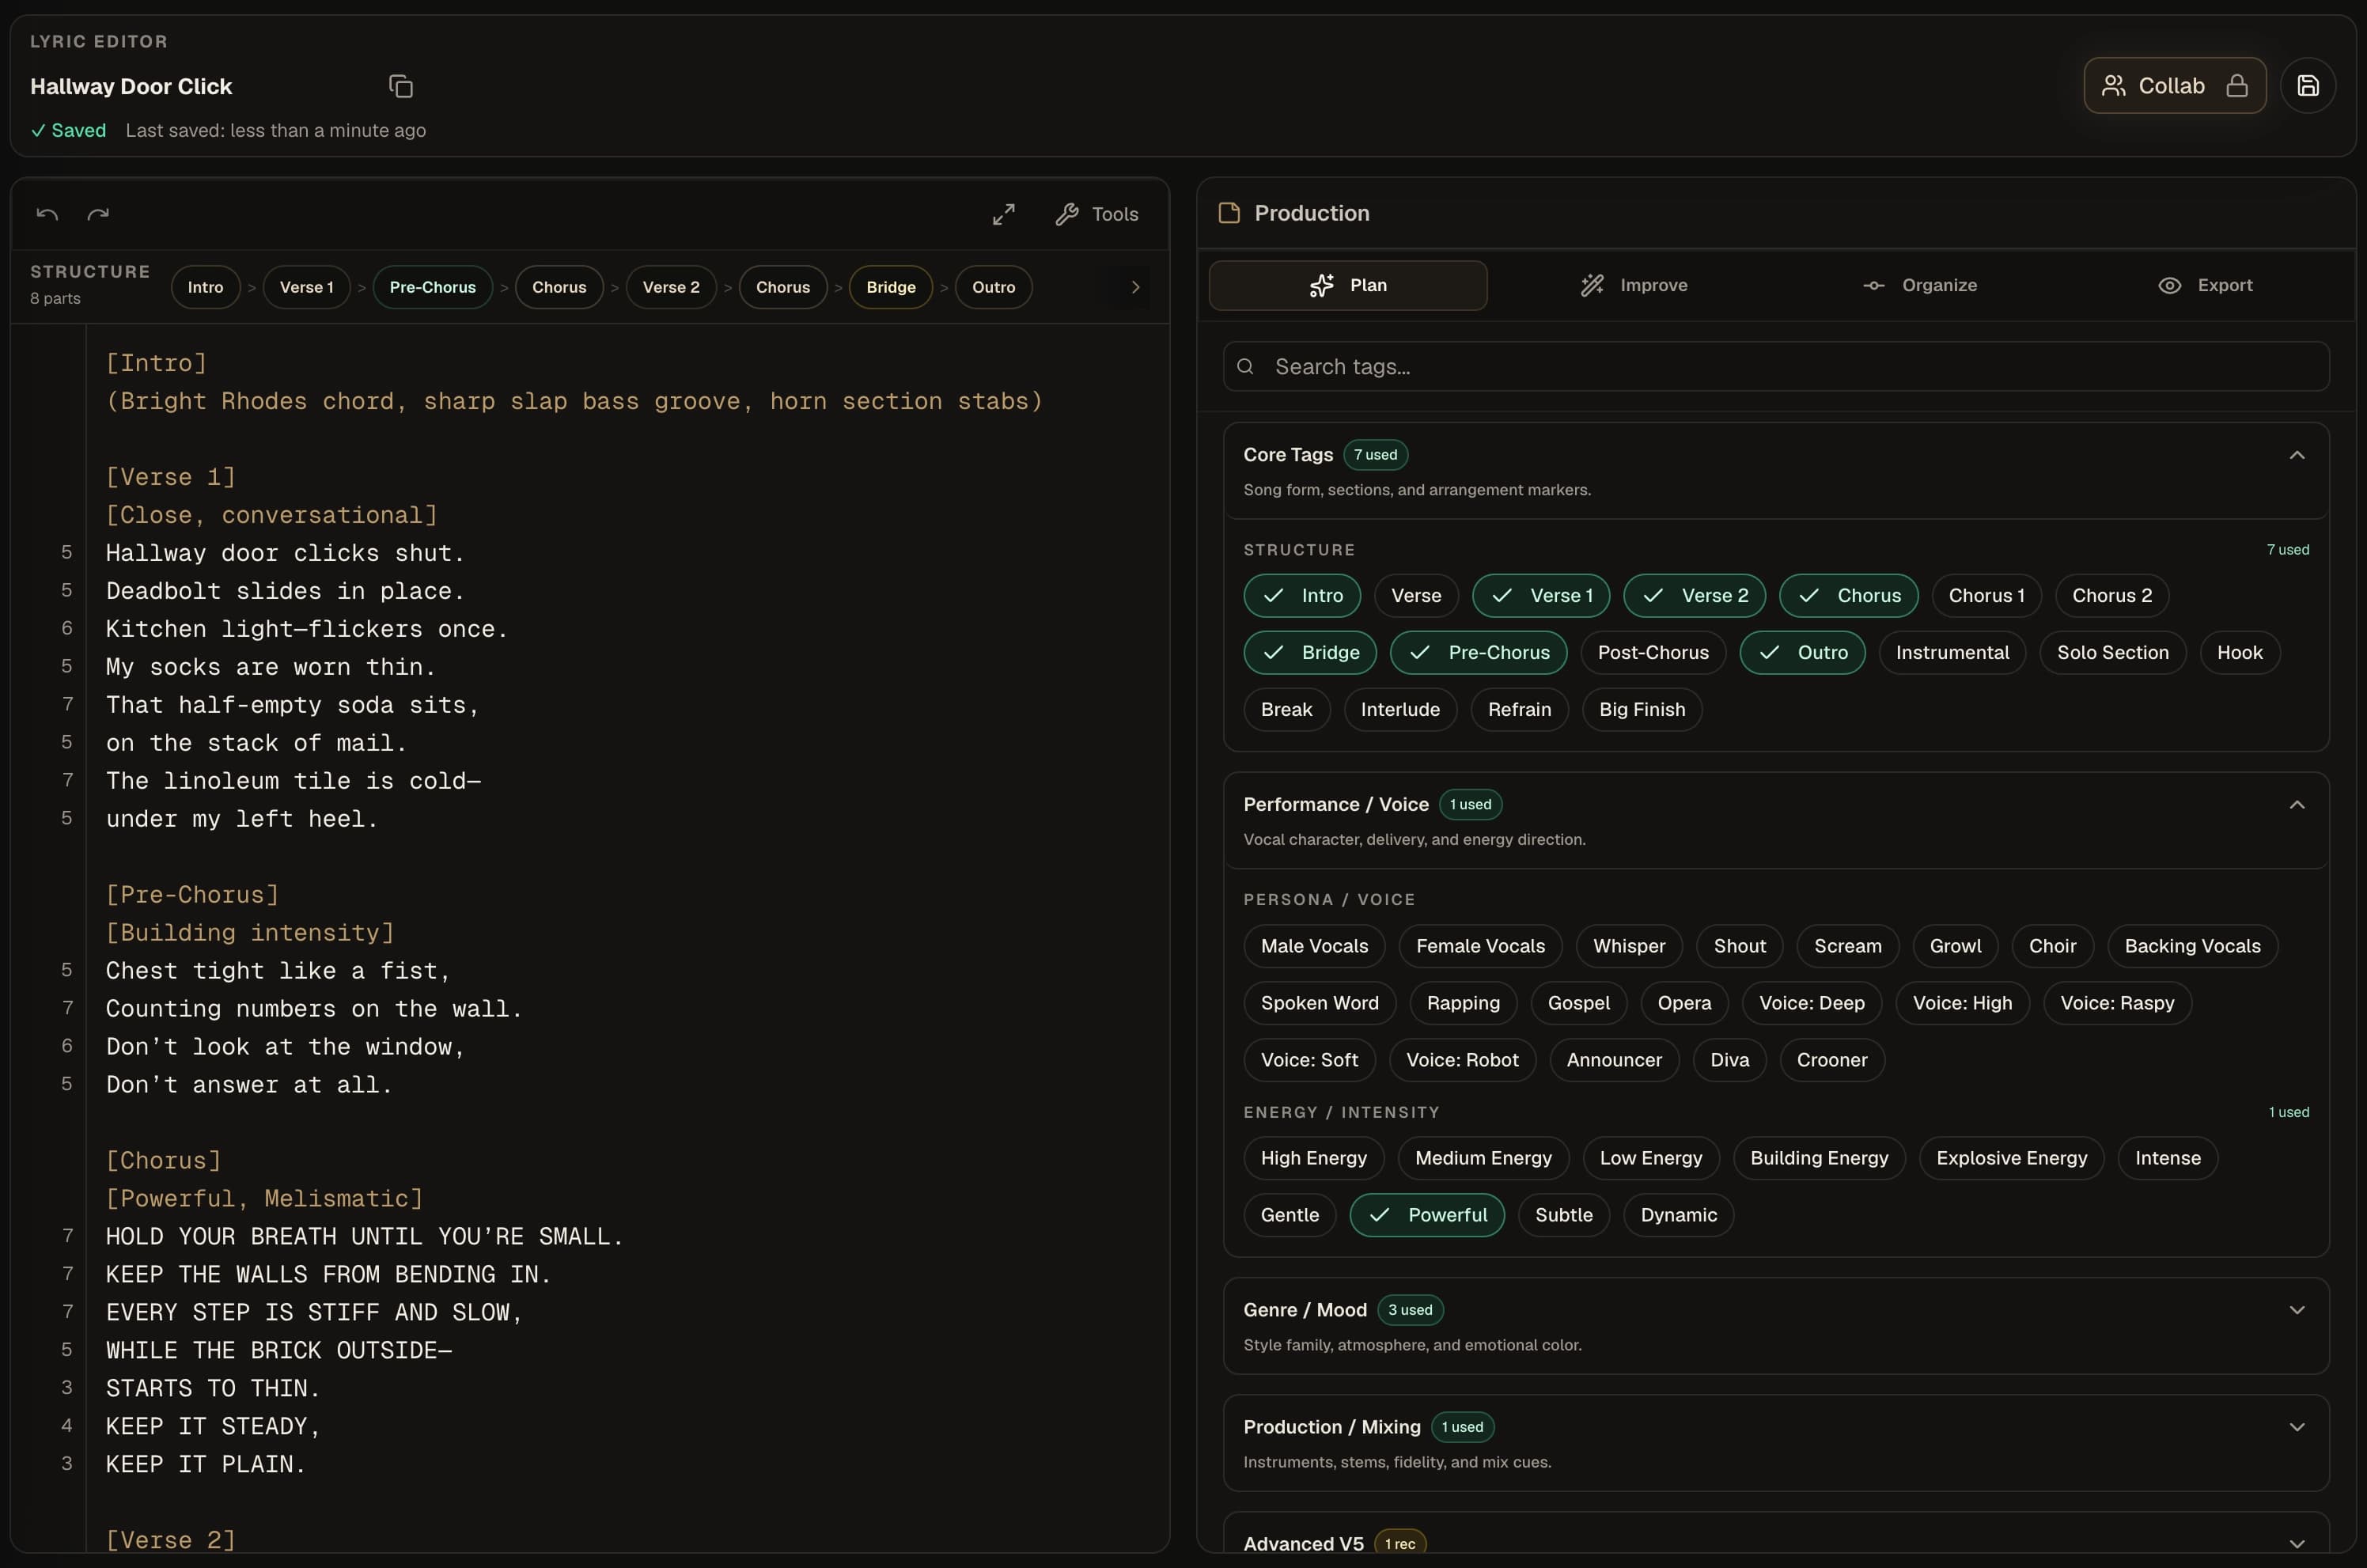Click lyric line 'Hallway door clicks shut.'
This screenshot has width=2367, height=1568.
285,553
